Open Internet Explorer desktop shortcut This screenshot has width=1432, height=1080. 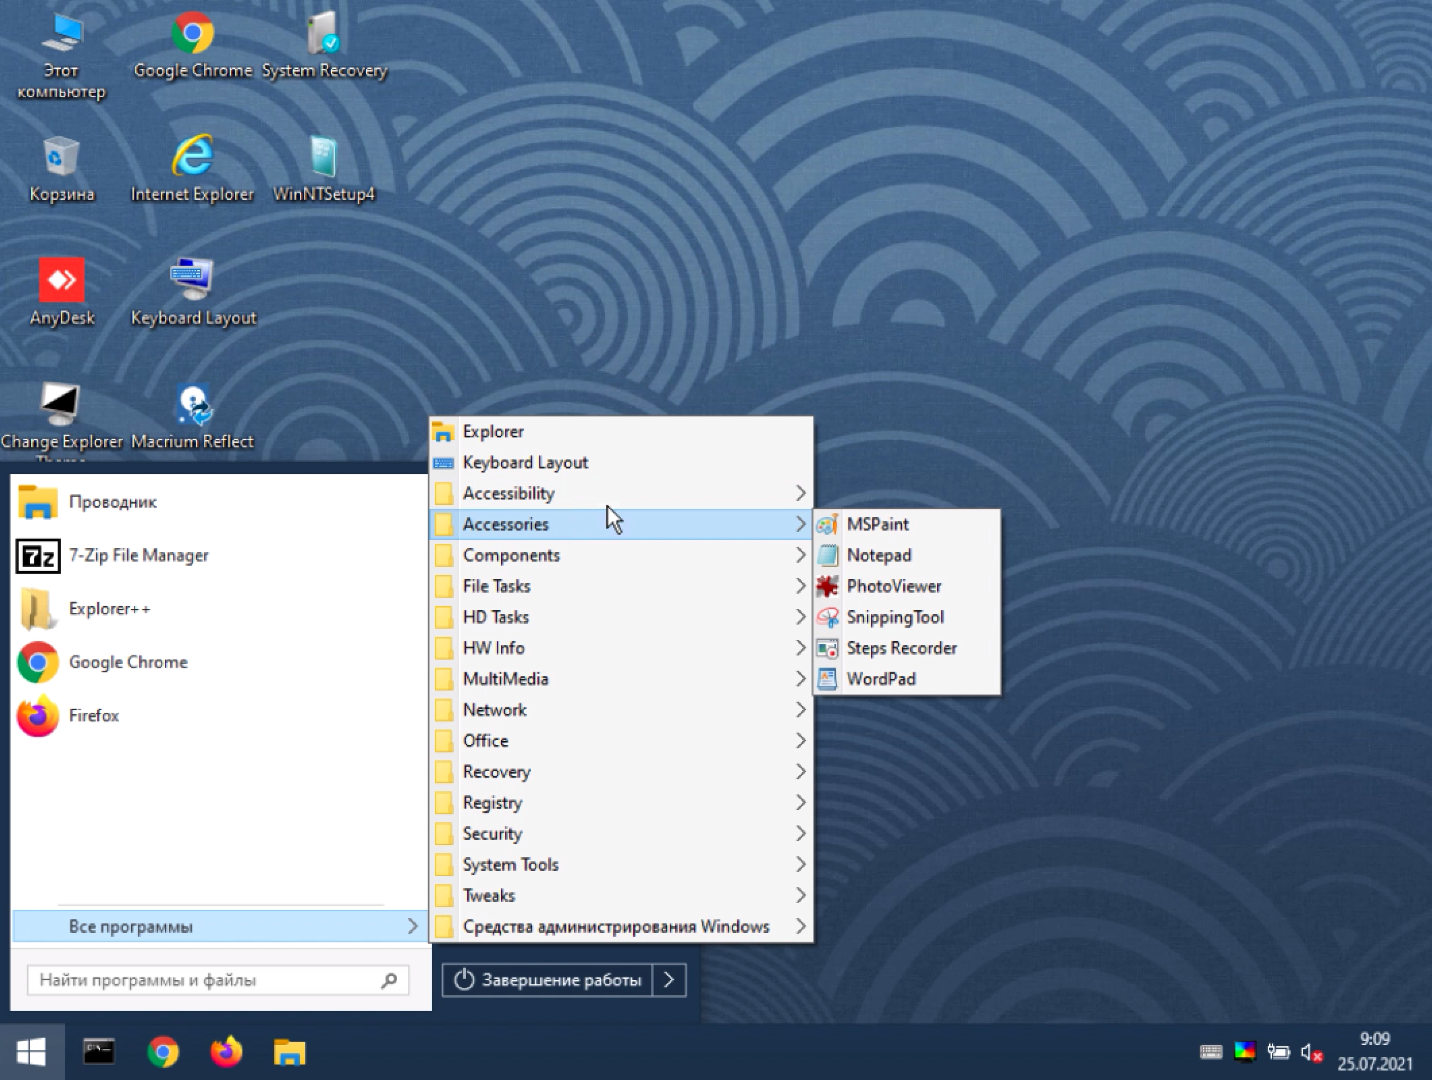[x=192, y=158]
